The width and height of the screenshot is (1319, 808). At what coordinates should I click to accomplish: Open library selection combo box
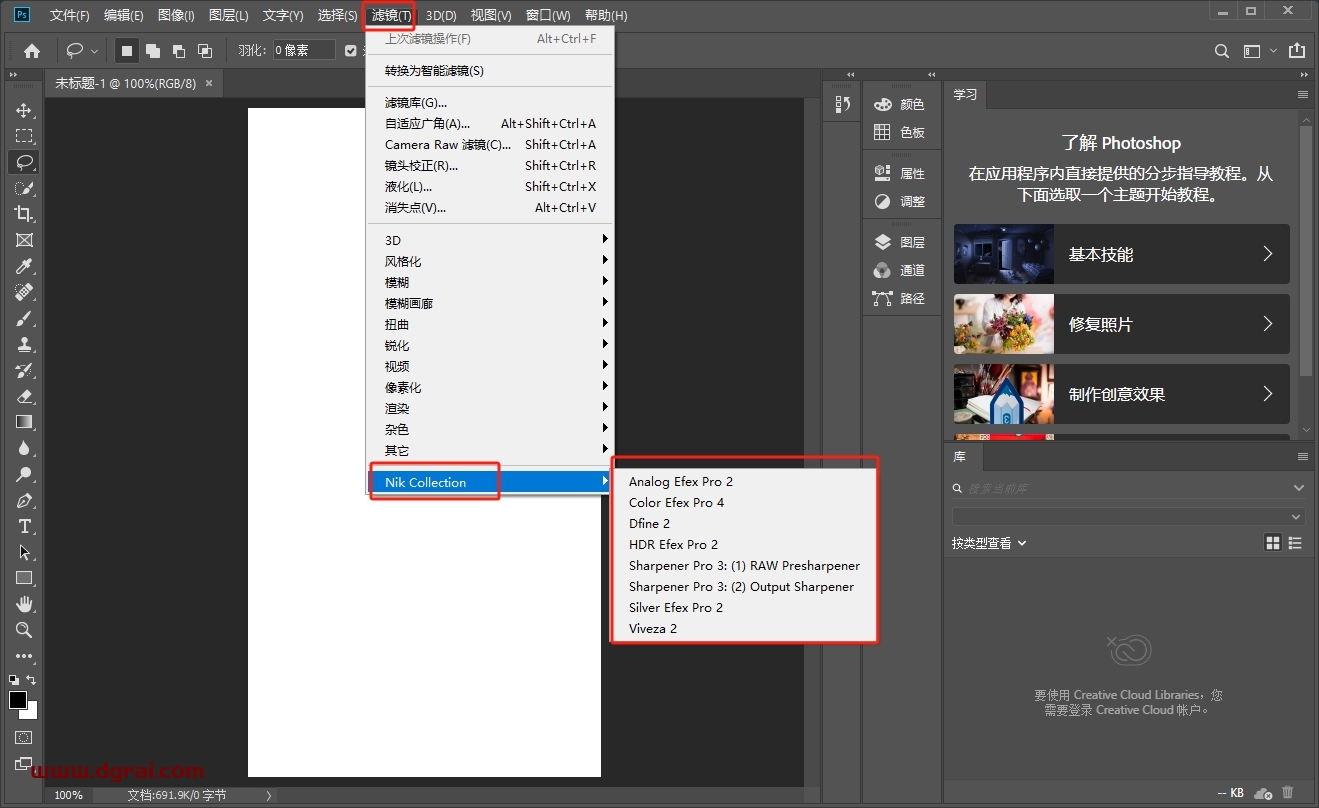click(x=1128, y=517)
